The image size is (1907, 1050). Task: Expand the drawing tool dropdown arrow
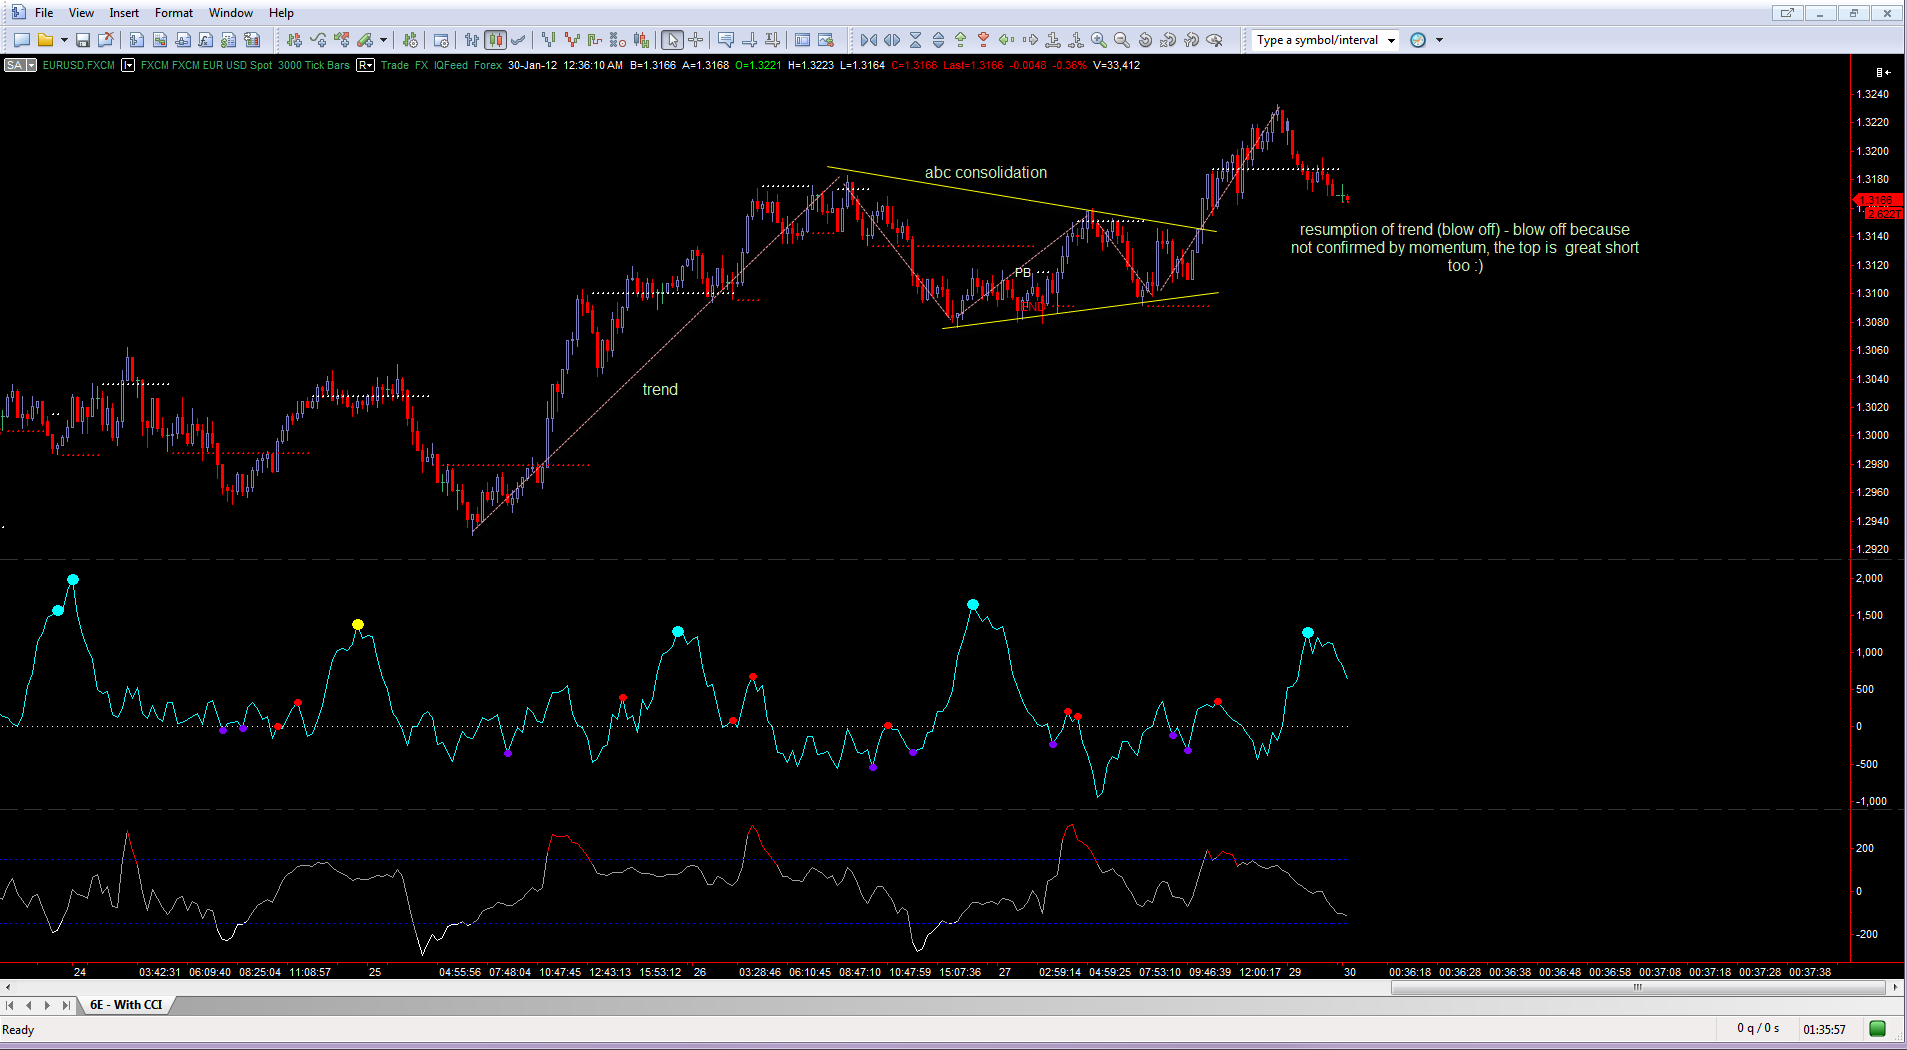tap(383, 40)
